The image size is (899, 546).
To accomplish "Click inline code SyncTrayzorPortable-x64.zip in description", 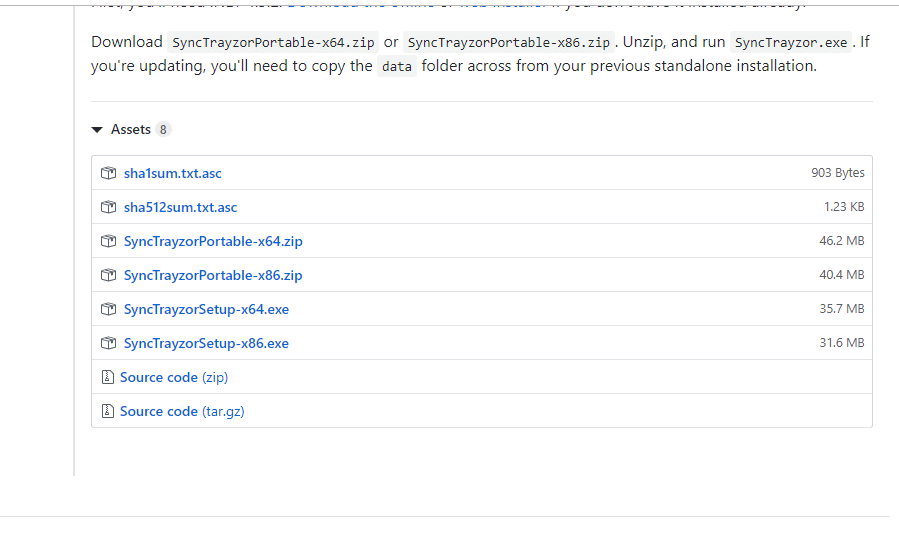I will pyautogui.click(x=273, y=42).
